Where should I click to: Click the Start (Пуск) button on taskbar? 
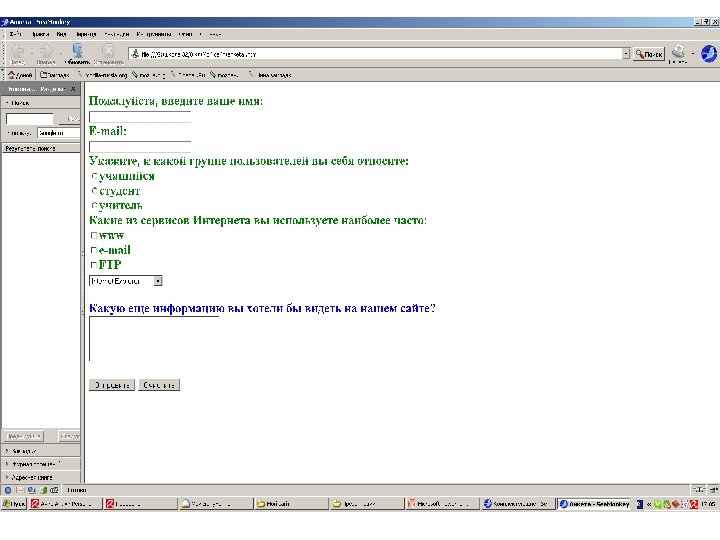pos(14,504)
